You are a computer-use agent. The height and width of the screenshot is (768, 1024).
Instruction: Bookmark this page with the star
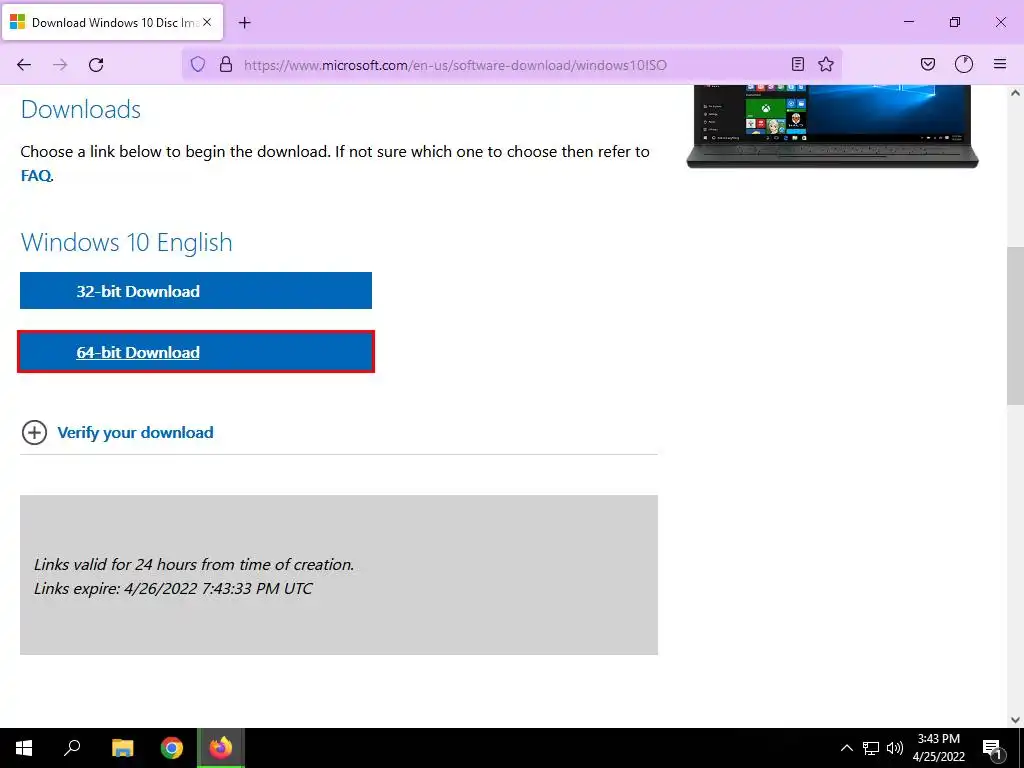coord(826,64)
